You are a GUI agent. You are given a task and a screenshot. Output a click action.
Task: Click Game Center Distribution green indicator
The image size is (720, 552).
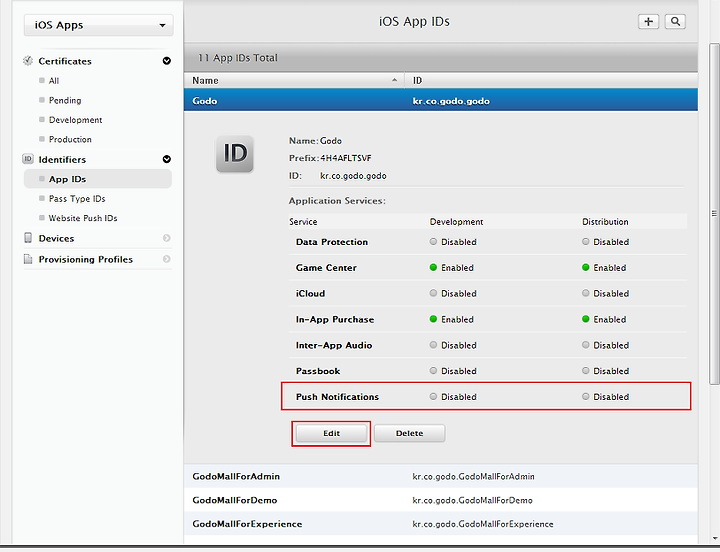pyautogui.click(x=585, y=267)
